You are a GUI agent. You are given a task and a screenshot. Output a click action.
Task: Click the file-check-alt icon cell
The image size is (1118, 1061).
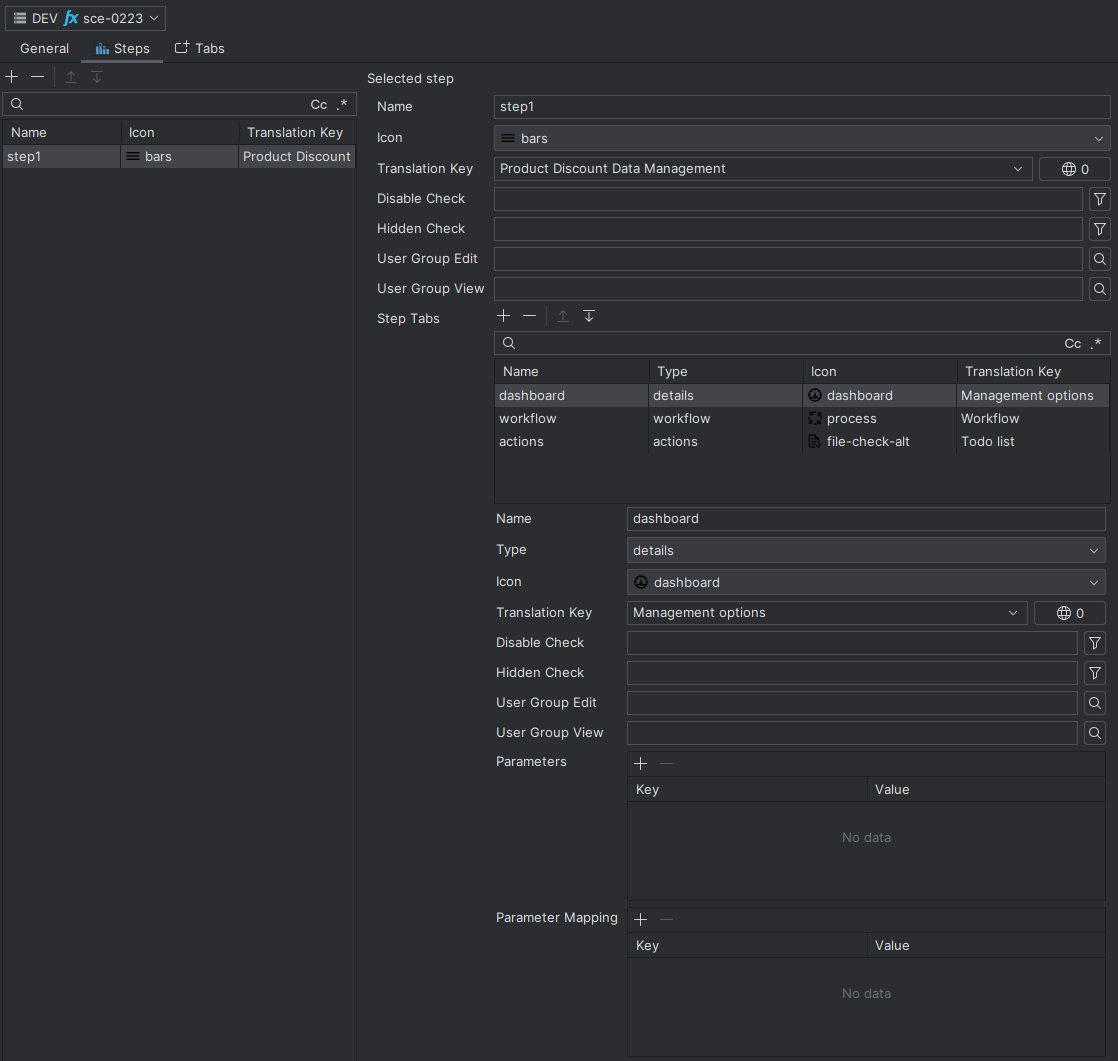click(879, 441)
